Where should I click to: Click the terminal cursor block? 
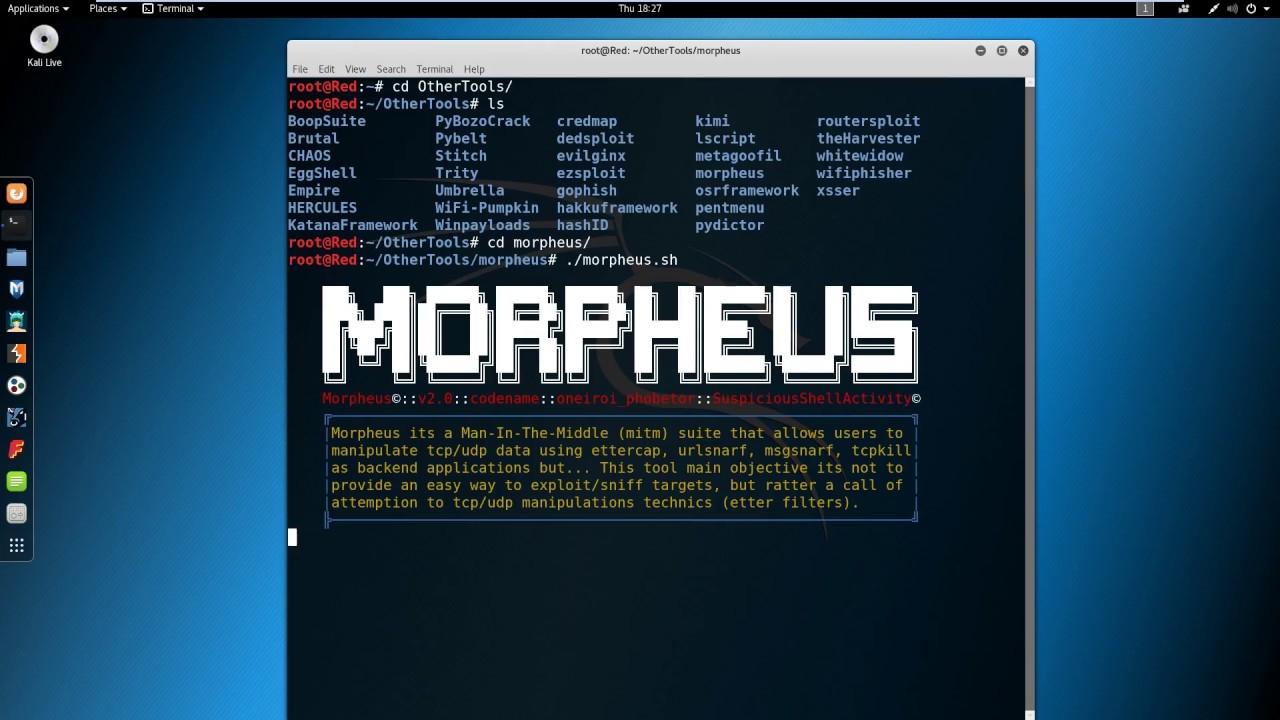click(x=292, y=538)
